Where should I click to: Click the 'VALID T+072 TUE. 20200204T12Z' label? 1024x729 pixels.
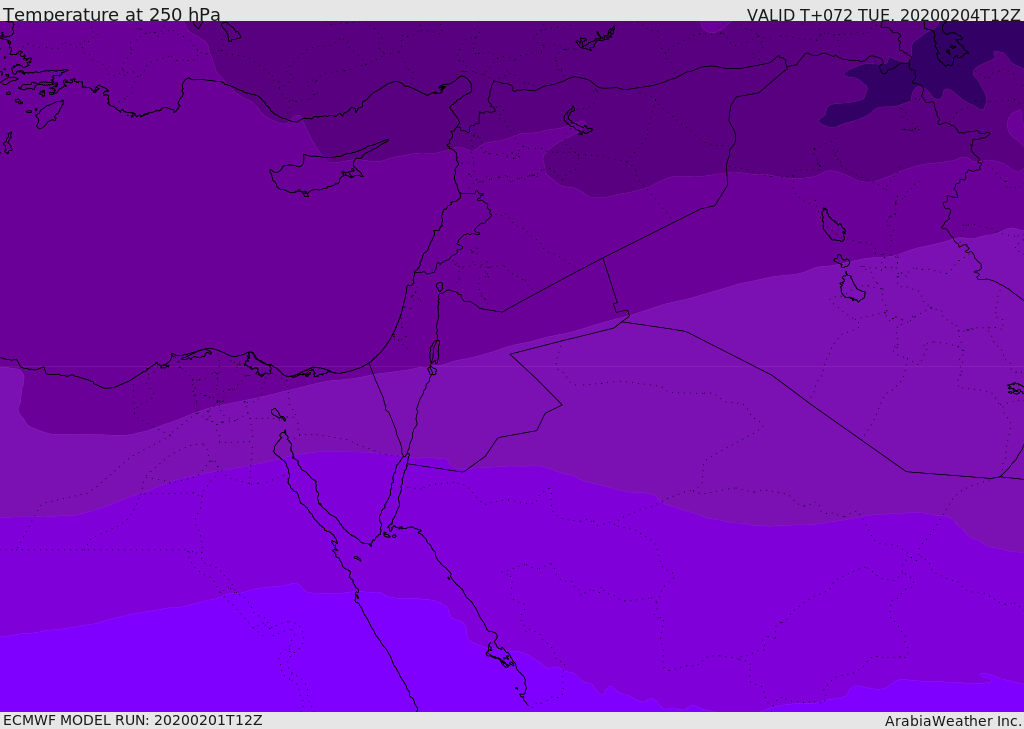(x=883, y=14)
